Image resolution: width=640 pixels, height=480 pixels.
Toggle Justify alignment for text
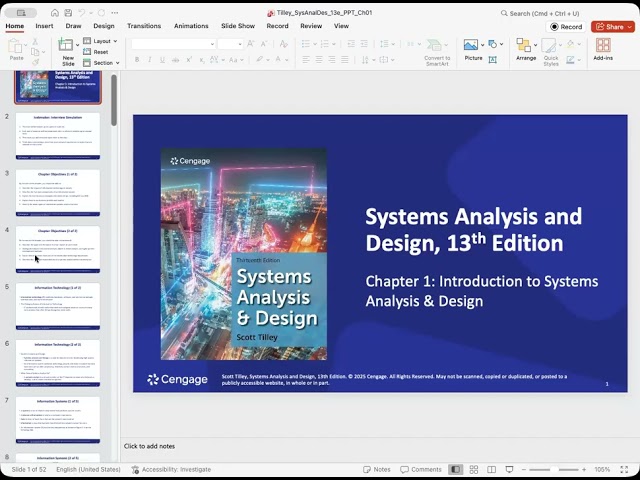(345, 60)
